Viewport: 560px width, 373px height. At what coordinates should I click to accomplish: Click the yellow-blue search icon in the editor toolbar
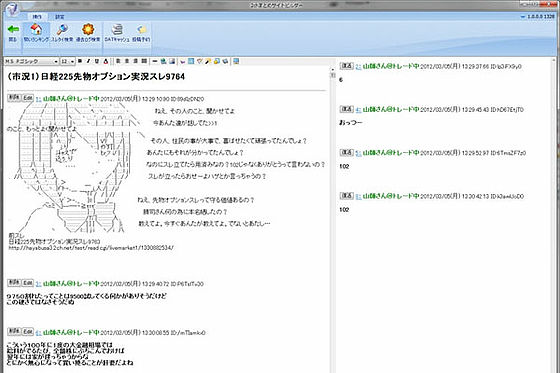click(217, 61)
